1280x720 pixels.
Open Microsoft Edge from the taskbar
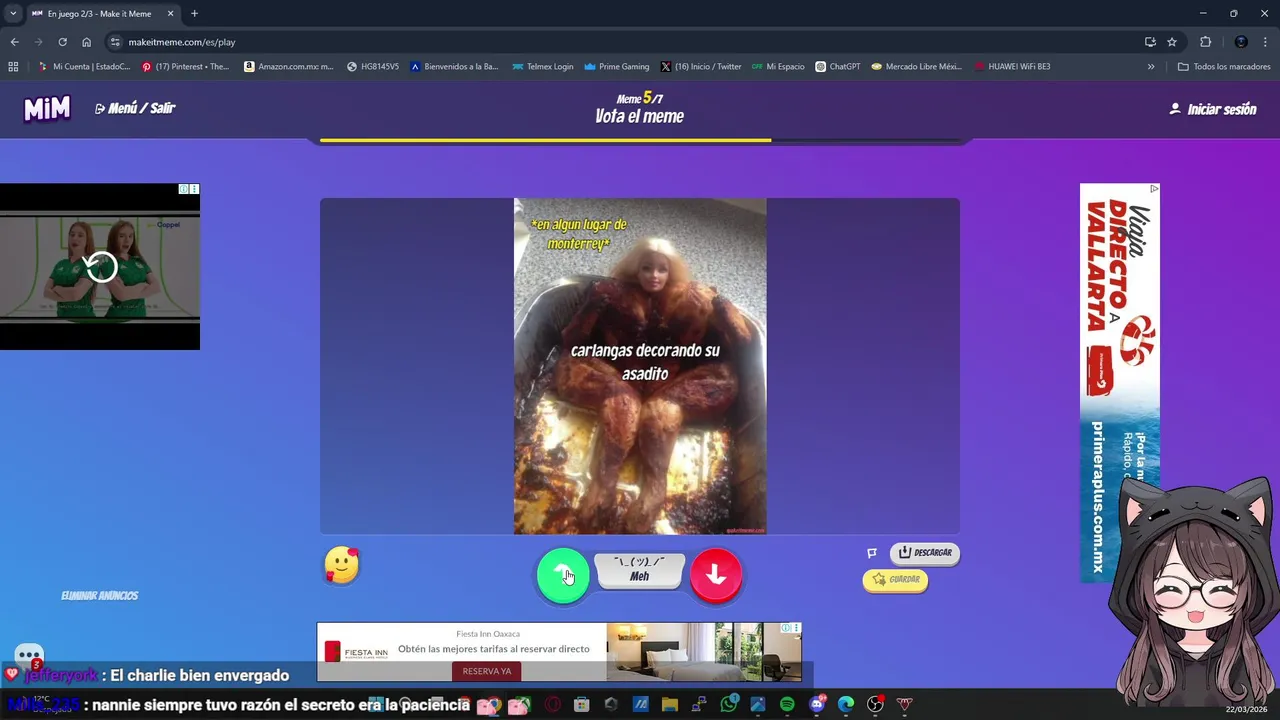pos(846,705)
